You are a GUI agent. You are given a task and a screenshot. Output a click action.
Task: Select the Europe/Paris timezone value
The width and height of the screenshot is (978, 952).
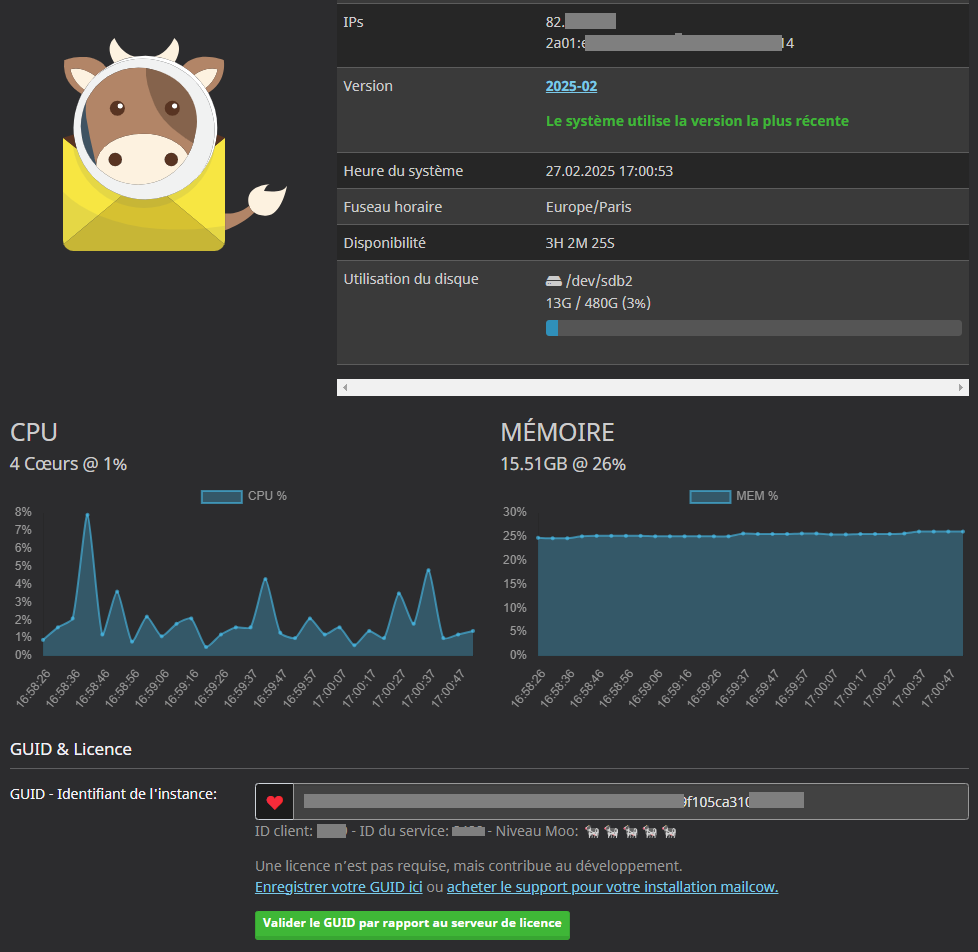pos(588,207)
